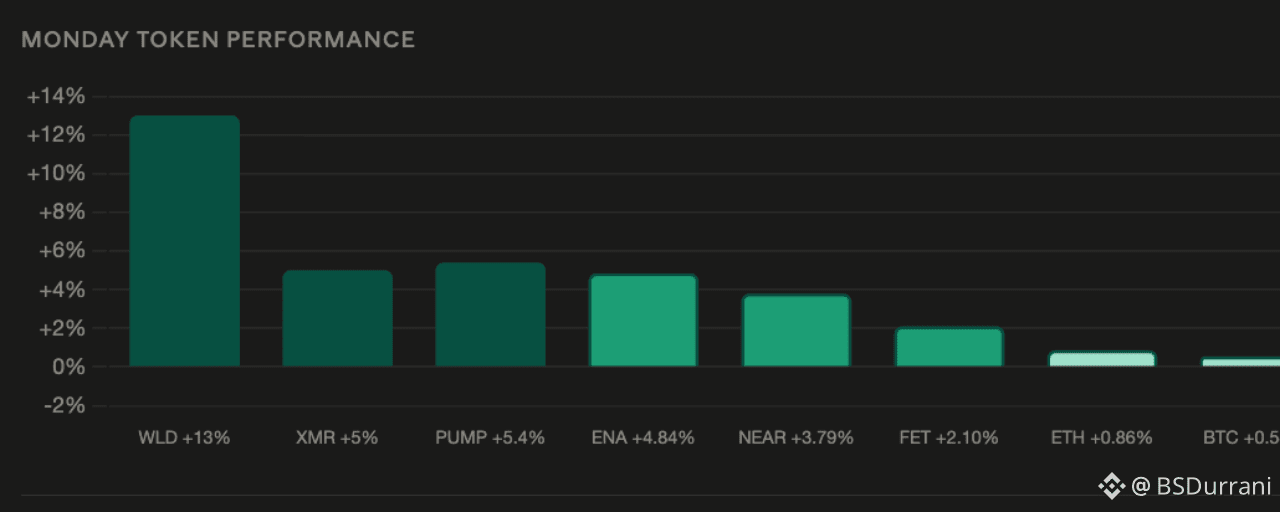Click the '+2%' y-axis label
The image size is (1280, 512).
click(x=61, y=329)
